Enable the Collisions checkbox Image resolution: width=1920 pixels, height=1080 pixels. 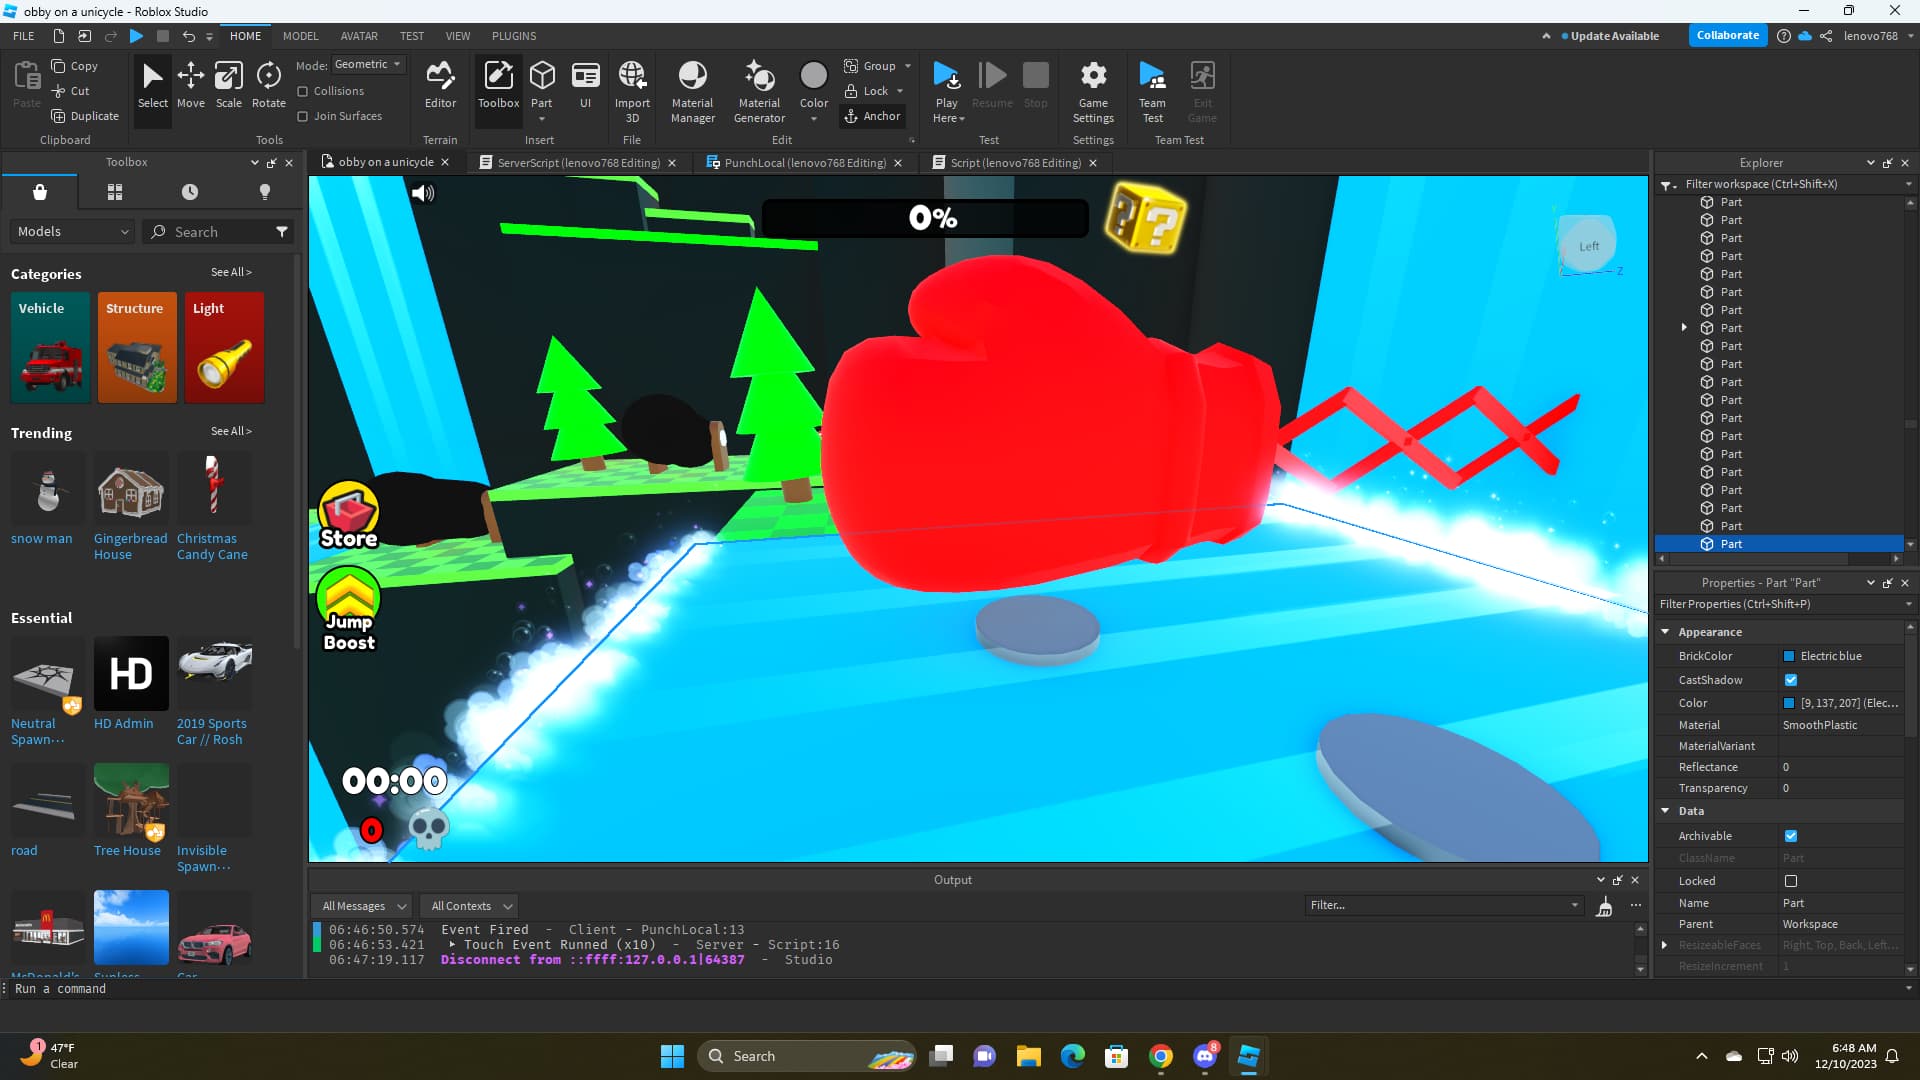pos(303,91)
